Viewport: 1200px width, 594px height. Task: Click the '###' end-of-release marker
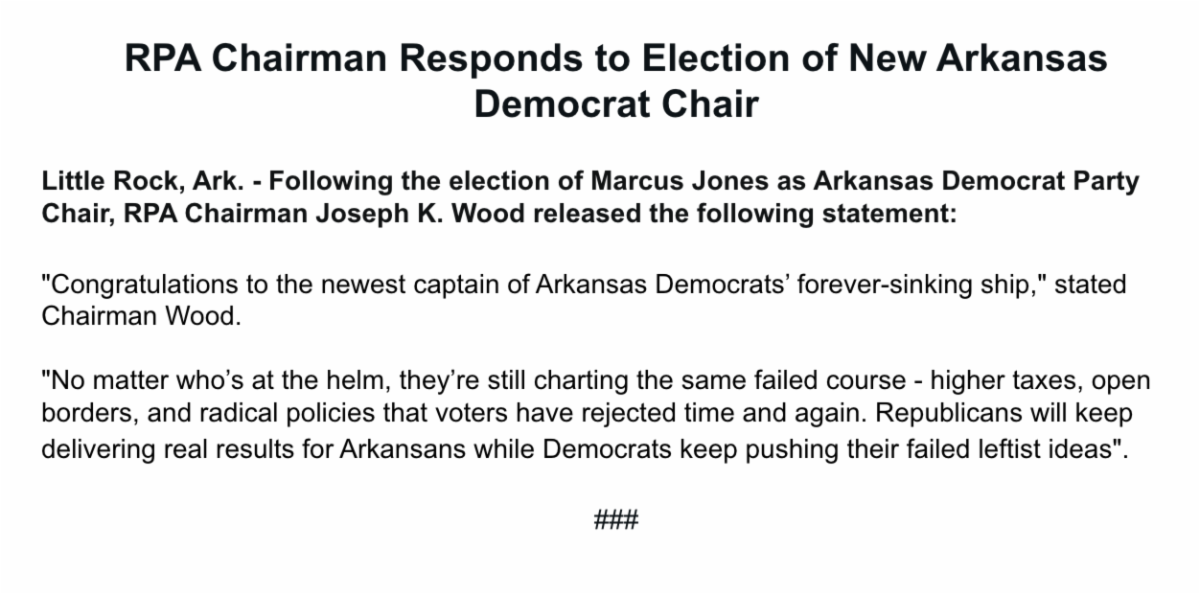(x=616, y=520)
